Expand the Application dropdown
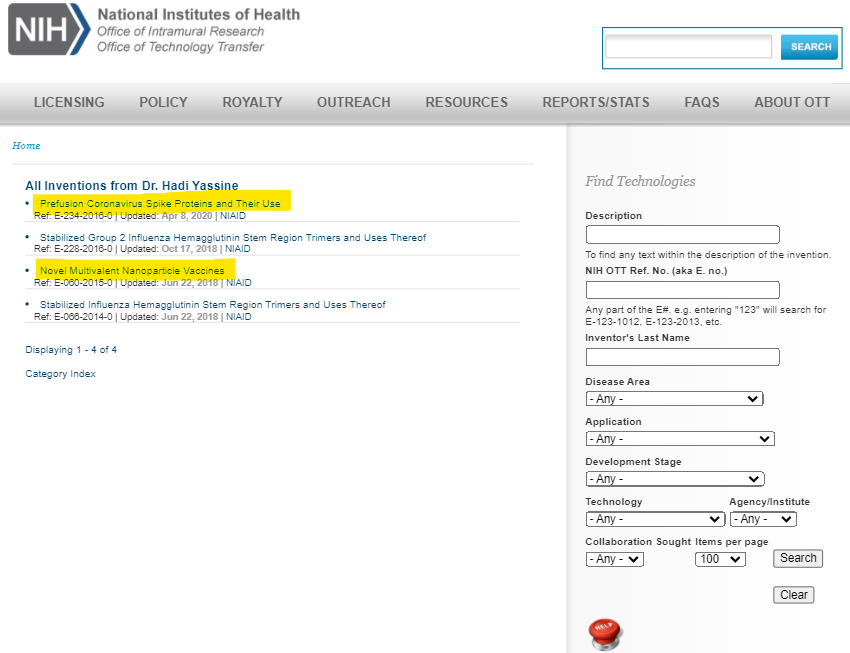 (x=680, y=439)
